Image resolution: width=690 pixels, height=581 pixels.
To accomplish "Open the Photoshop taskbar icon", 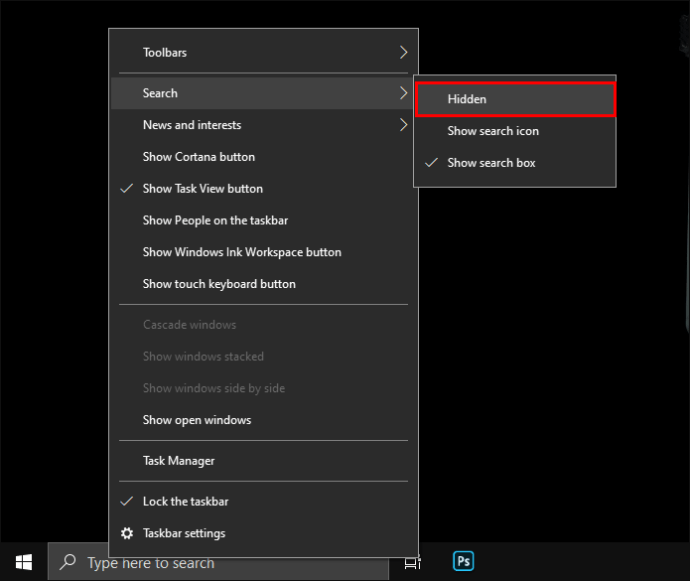I will pyautogui.click(x=463, y=561).
